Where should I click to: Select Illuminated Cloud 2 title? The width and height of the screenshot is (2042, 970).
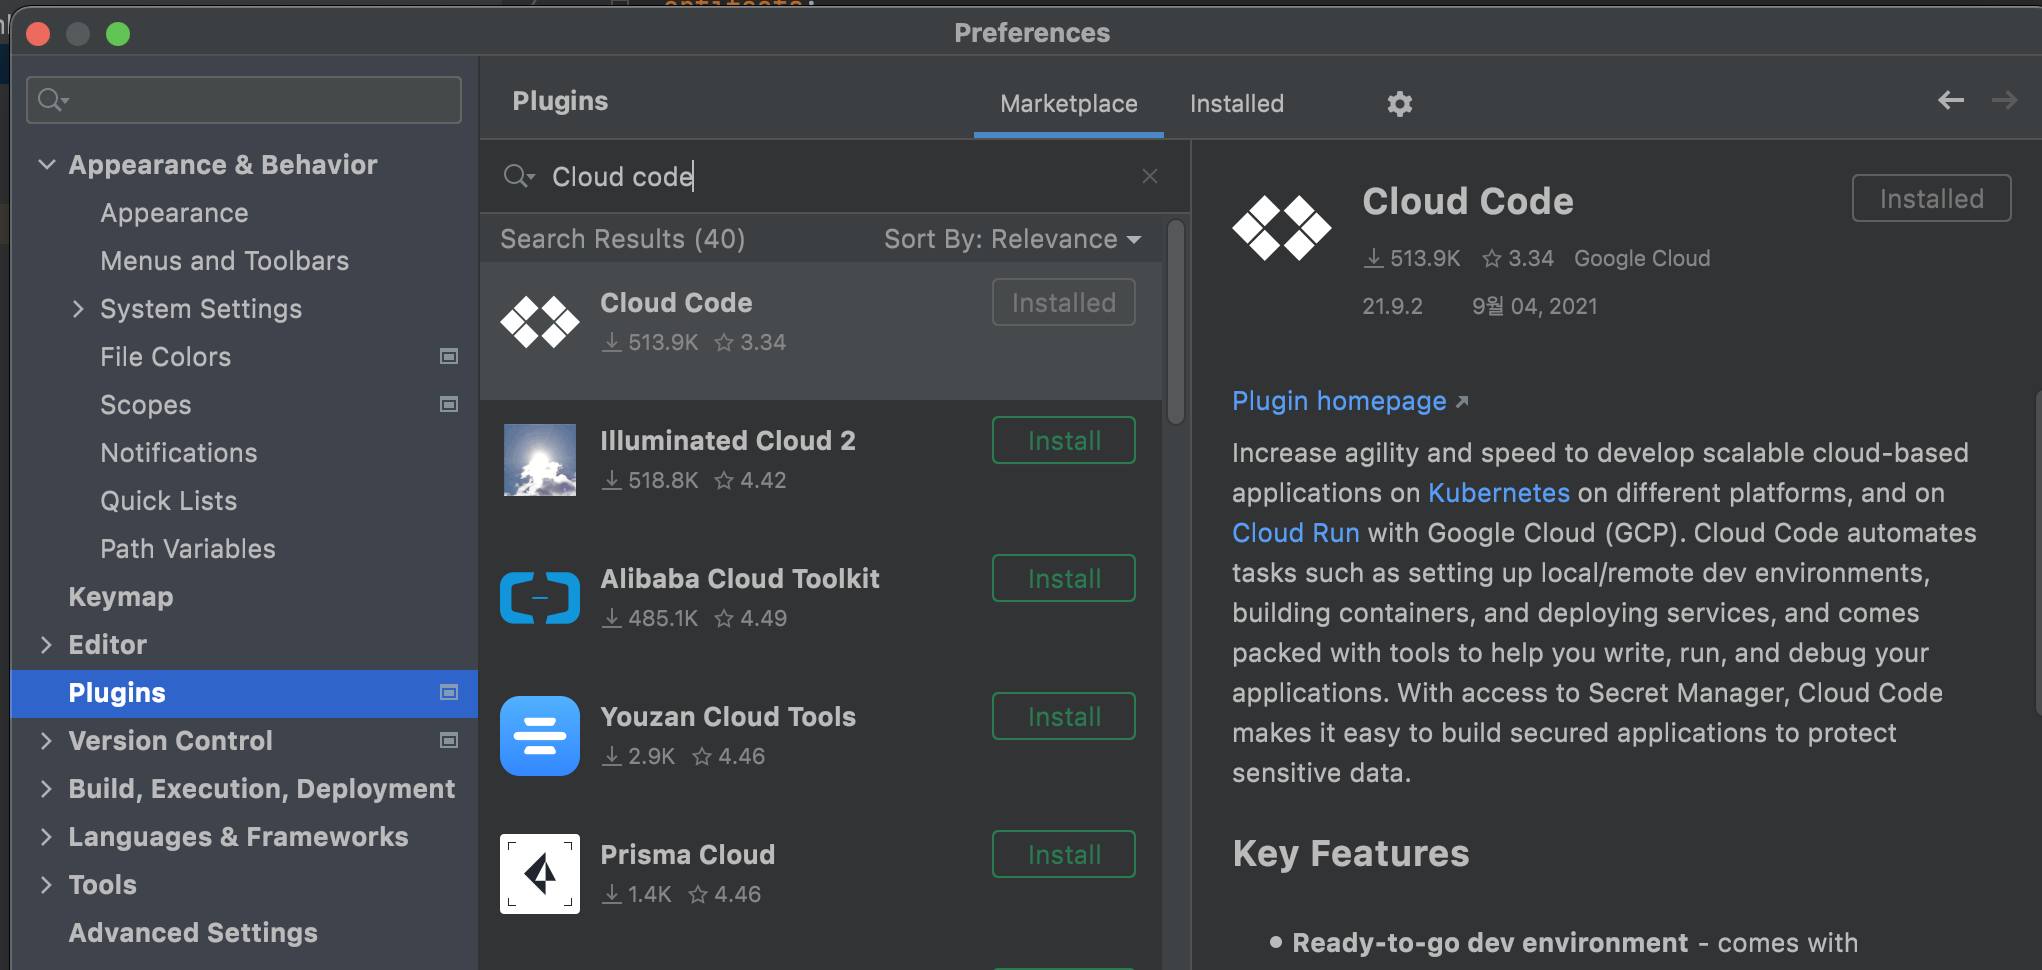pyautogui.click(x=727, y=440)
